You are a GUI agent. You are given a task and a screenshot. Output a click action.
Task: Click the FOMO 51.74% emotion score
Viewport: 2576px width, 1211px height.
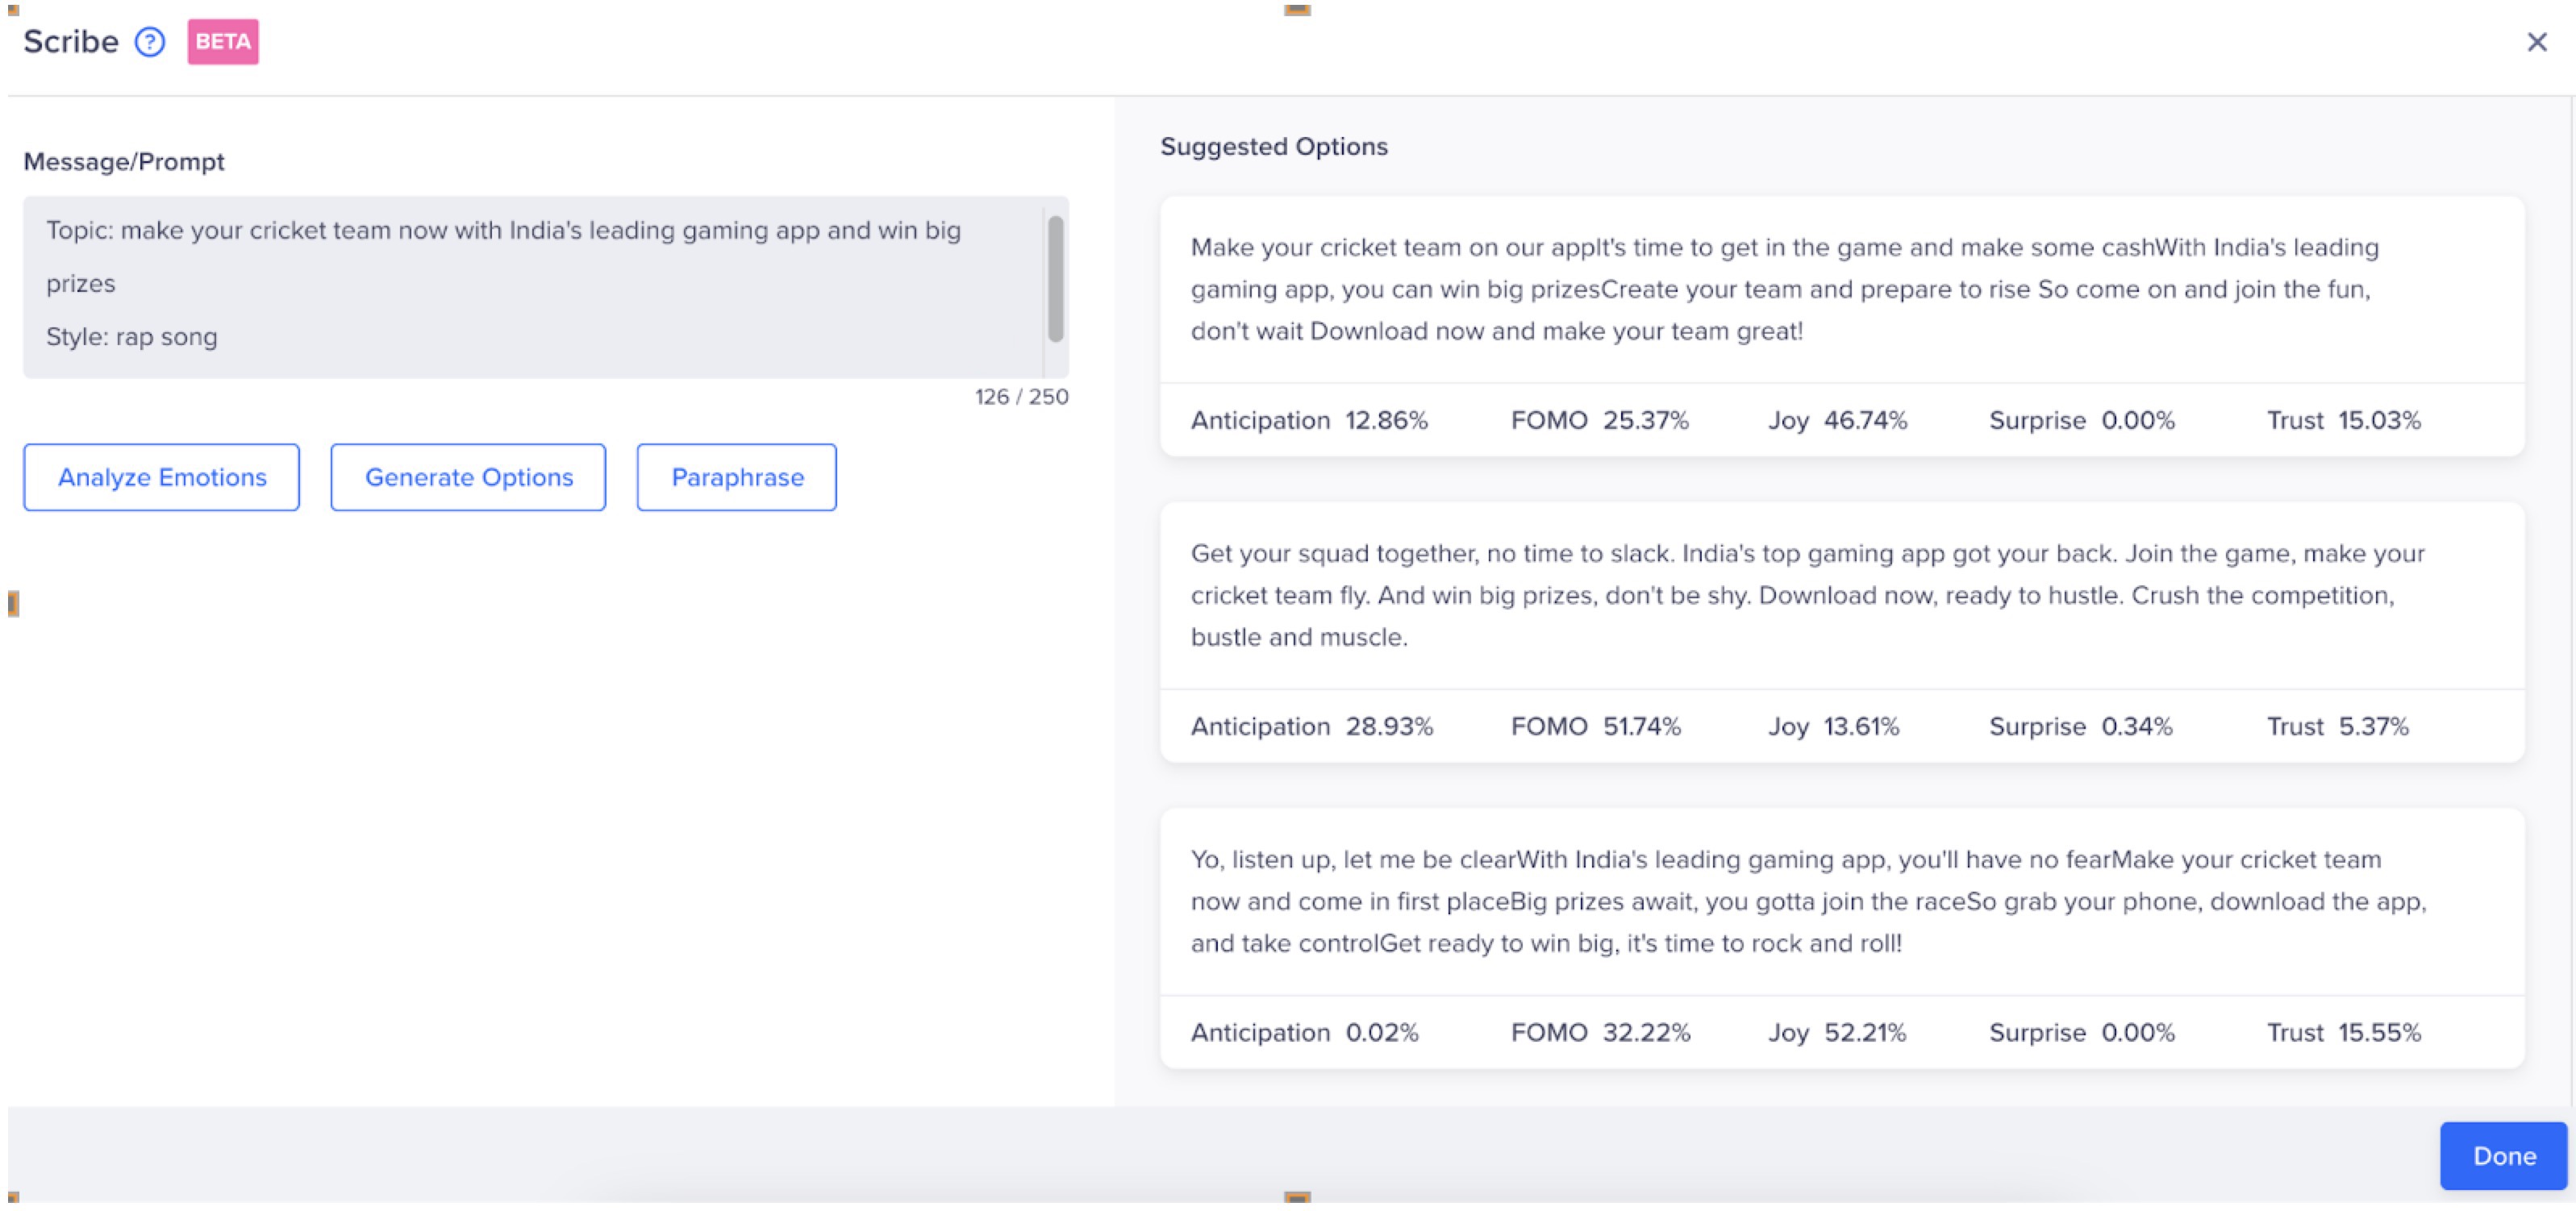coord(1596,726)
